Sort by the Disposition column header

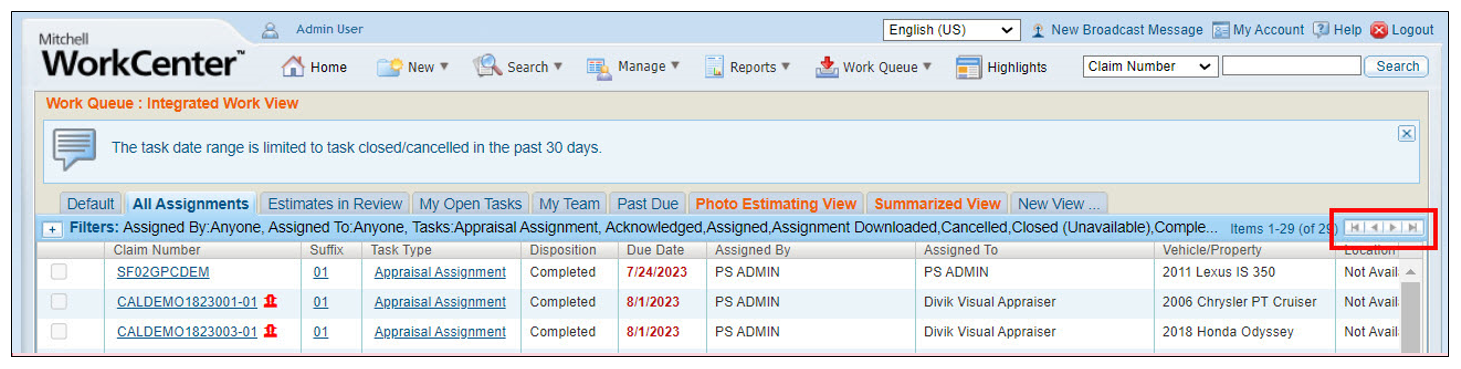[563, 250]
